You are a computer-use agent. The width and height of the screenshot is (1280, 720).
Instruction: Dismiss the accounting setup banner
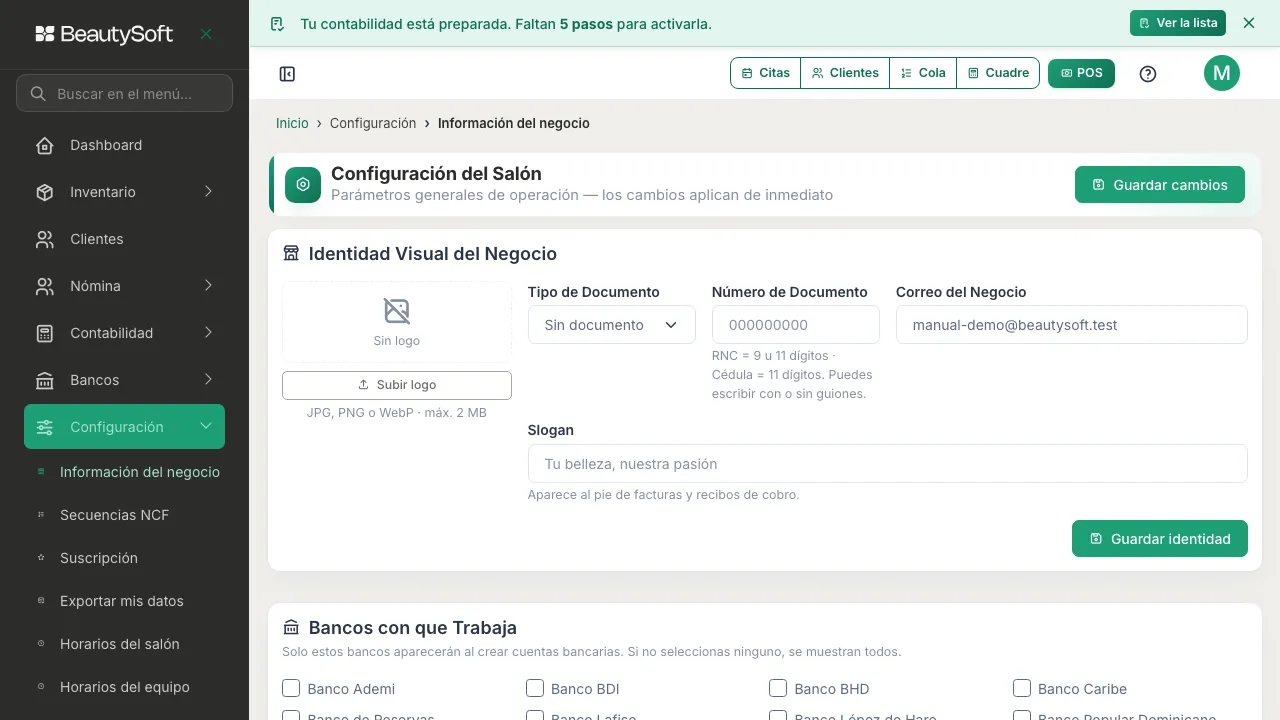[x=1248, y=23]
